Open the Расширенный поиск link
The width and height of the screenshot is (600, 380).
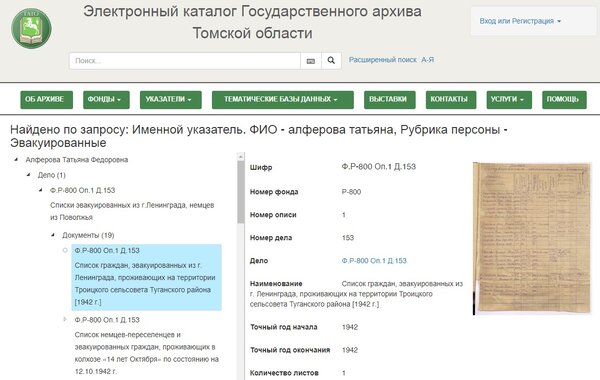(x=383, y=60)
